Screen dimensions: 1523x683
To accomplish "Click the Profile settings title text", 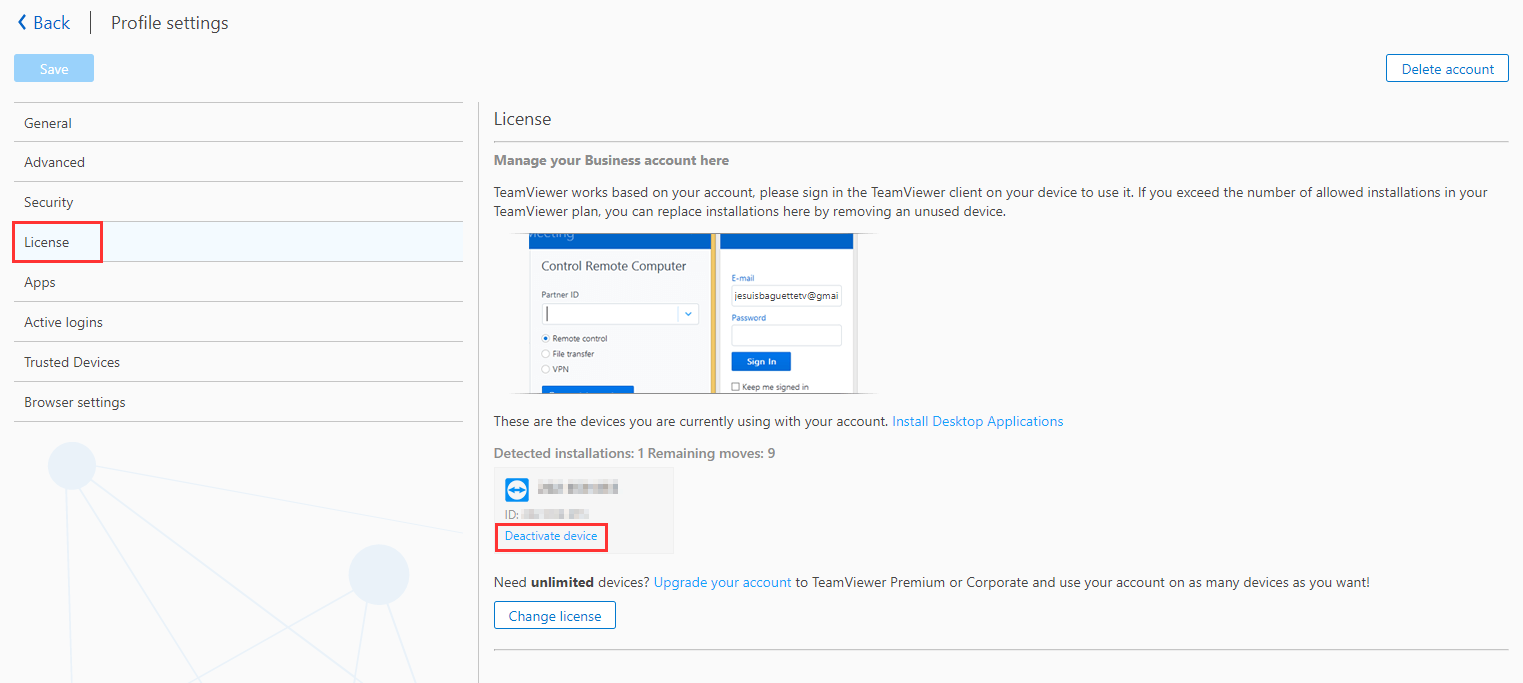I will (169, 22).
